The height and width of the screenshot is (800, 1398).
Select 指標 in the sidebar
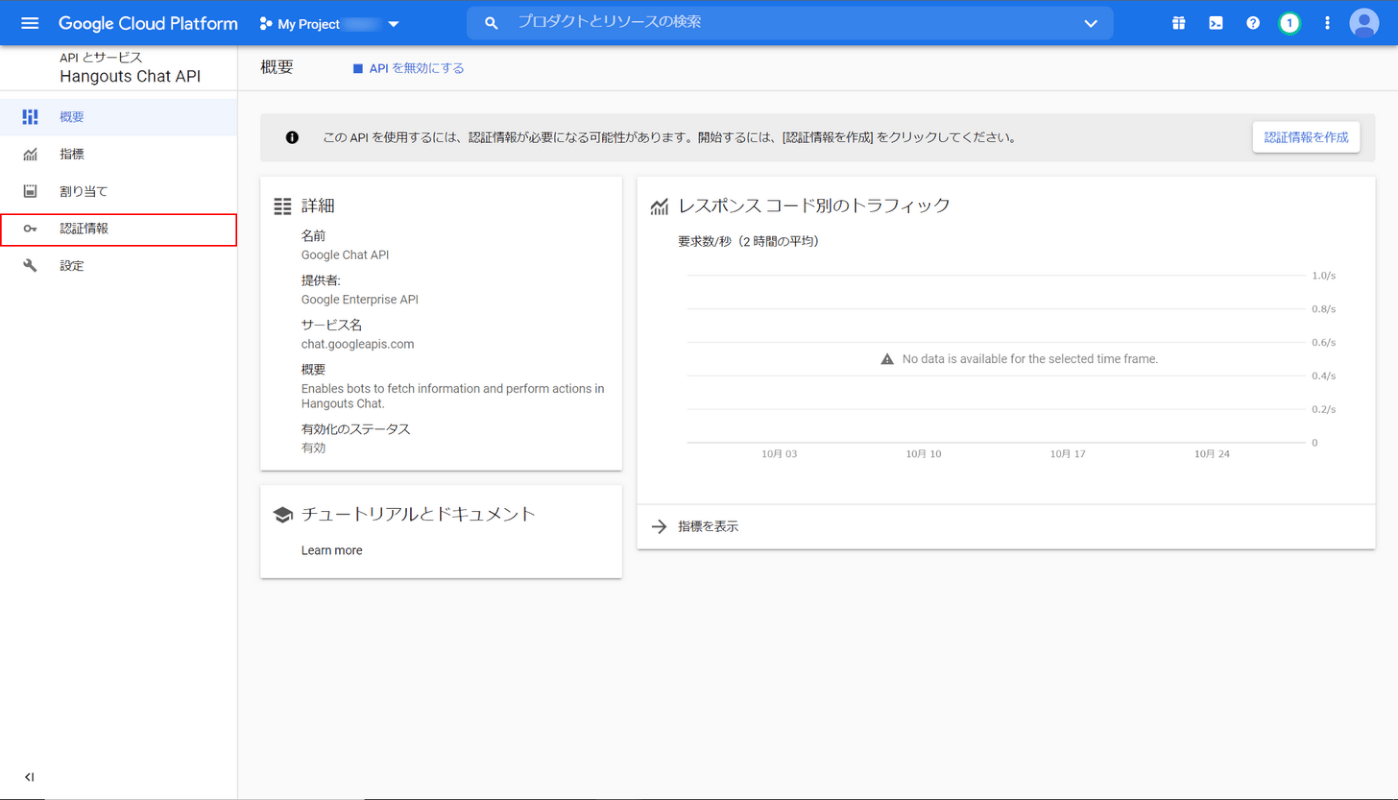[118, 154]
